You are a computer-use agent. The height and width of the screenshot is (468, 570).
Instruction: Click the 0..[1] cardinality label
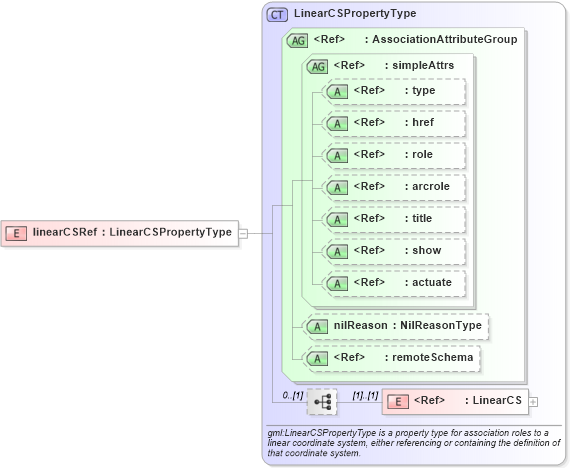pos(293,395)
